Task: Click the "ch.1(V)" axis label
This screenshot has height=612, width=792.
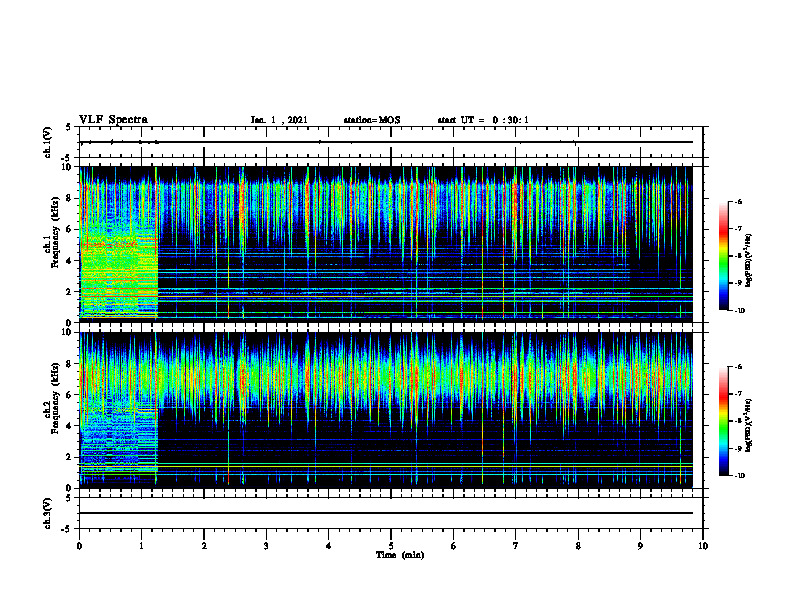Action: (x=47, y=142)
